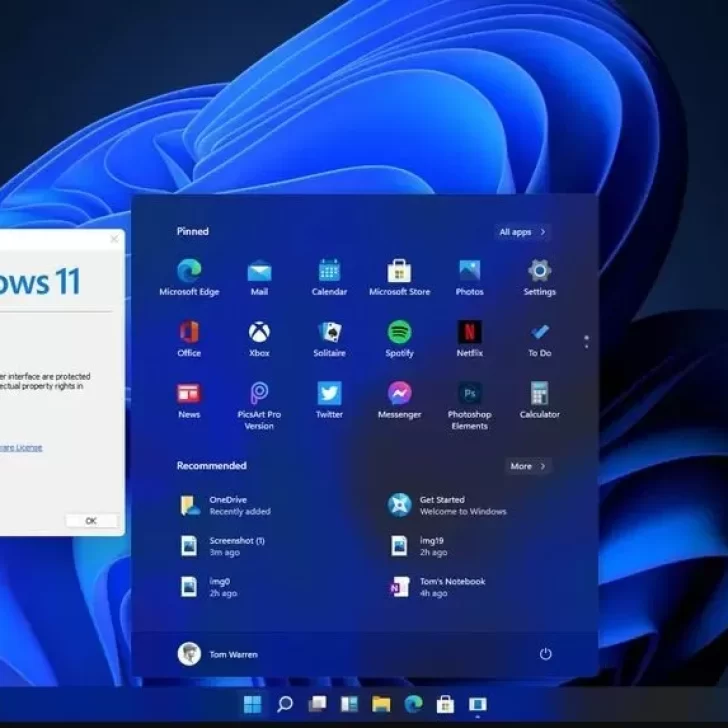Screen dimensions: 728x728
Task: Open Microsoft Store pinned icon
Action: (399, 272)
